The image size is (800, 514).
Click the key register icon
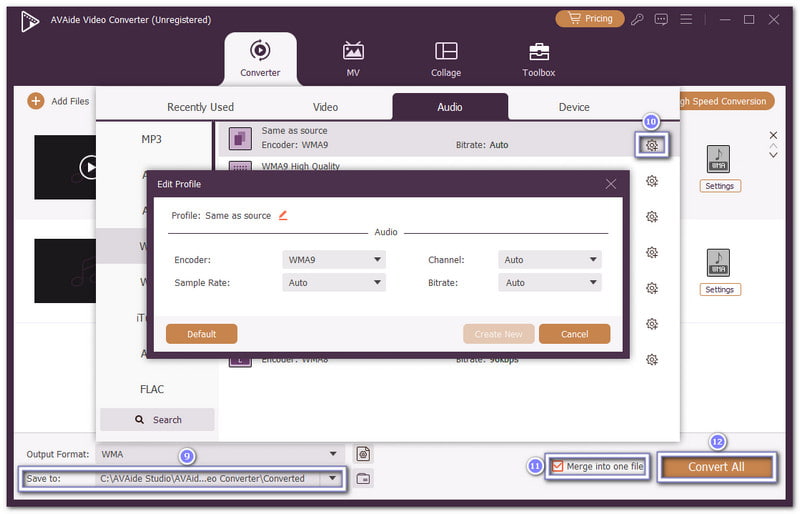tap(637, 19)
